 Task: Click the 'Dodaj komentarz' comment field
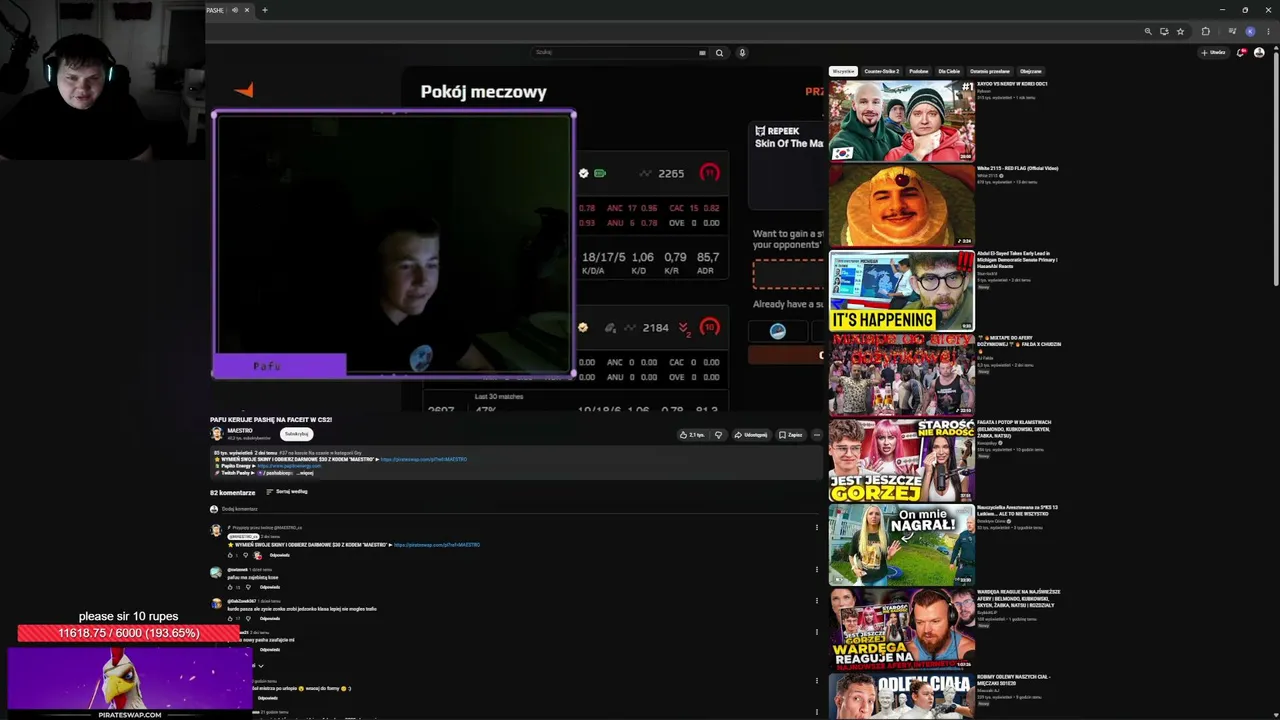coord(520,509)
